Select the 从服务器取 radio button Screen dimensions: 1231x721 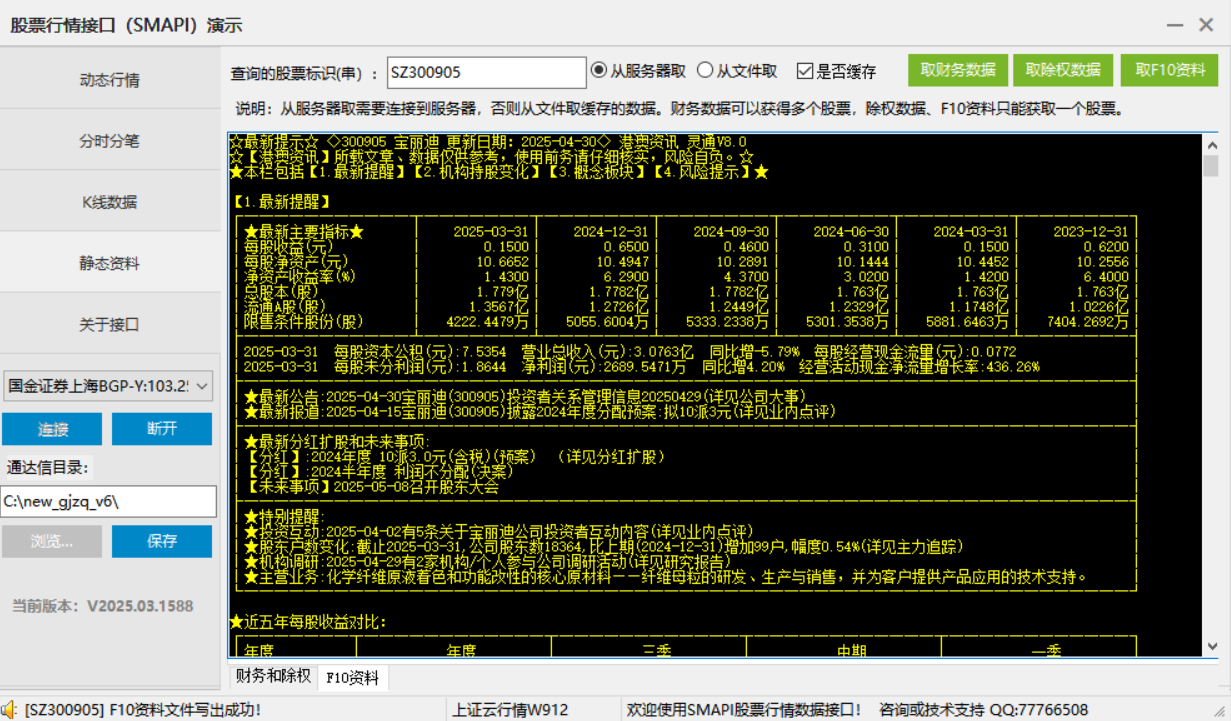pos(639,70)
